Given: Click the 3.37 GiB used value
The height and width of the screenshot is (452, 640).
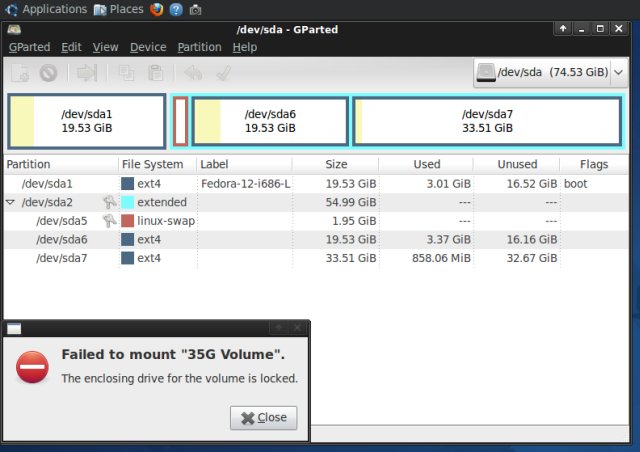Looking at the screenshot, I should (449, 240).
